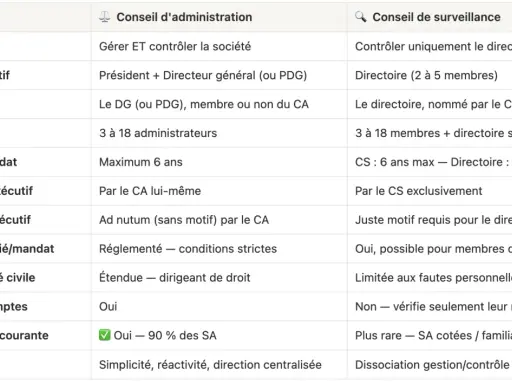The height and width of the screenshot is (384, 512).
Task: Click cell 'Ad nutum (sans motif) par le CA'
Action: pos(220,220)
